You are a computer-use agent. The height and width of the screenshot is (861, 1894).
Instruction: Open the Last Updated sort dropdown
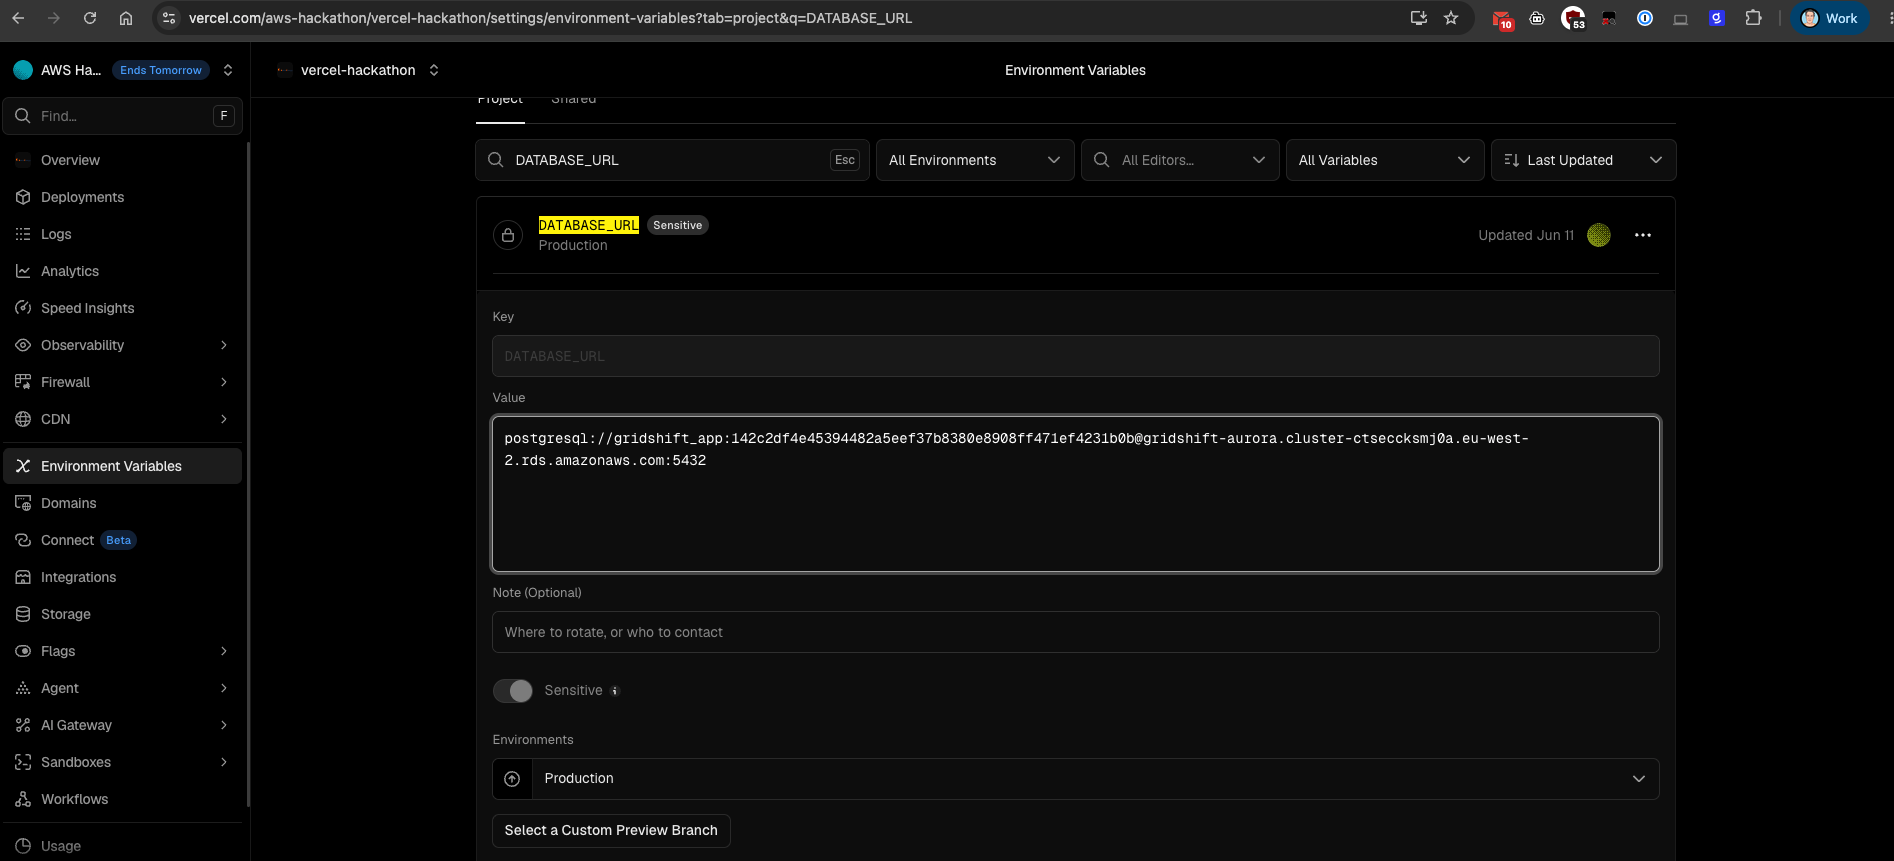pyautogui.click(x=1583, y=160)
